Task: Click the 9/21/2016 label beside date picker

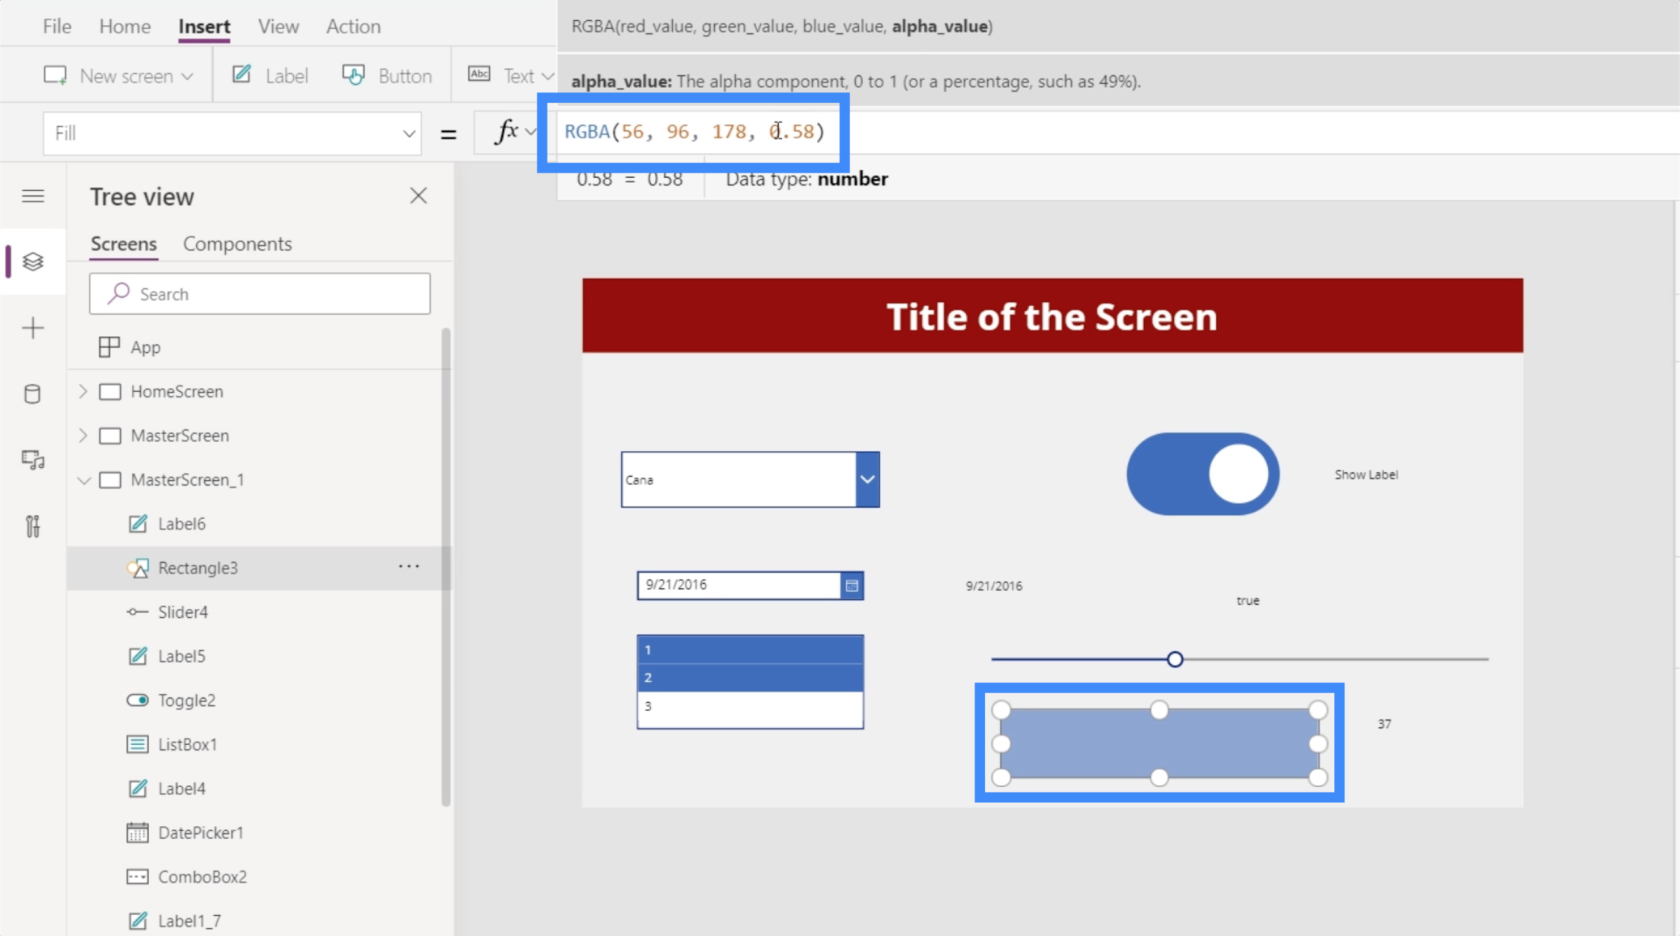Action: (x=994, y=586)
